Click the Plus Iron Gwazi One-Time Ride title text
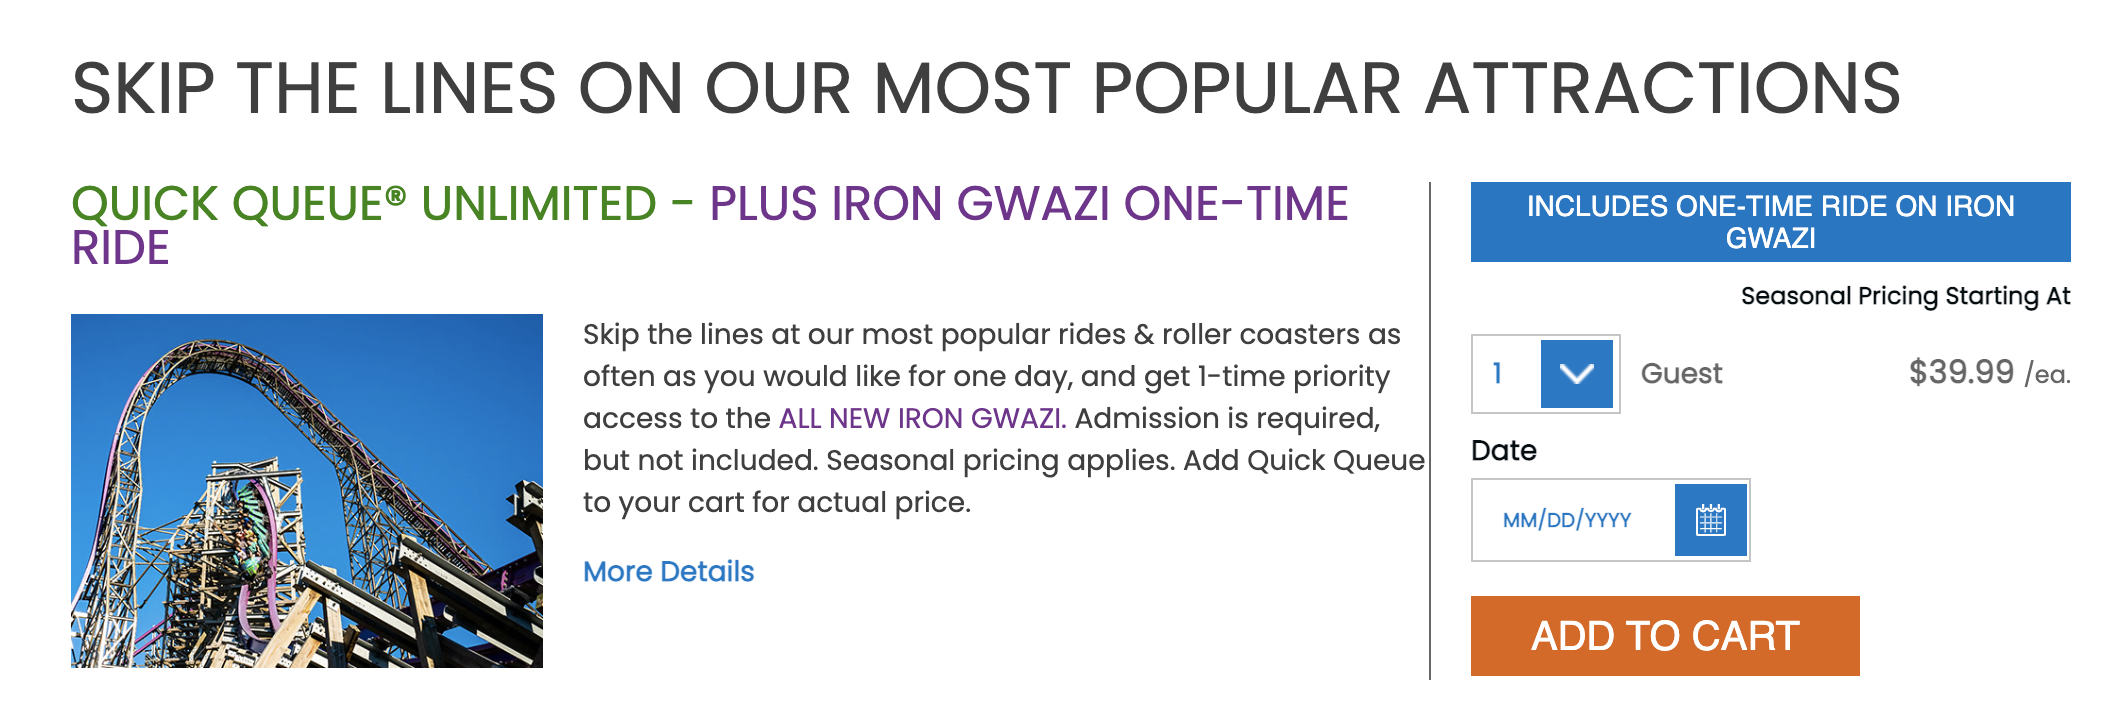 (x=1029, y=204)
